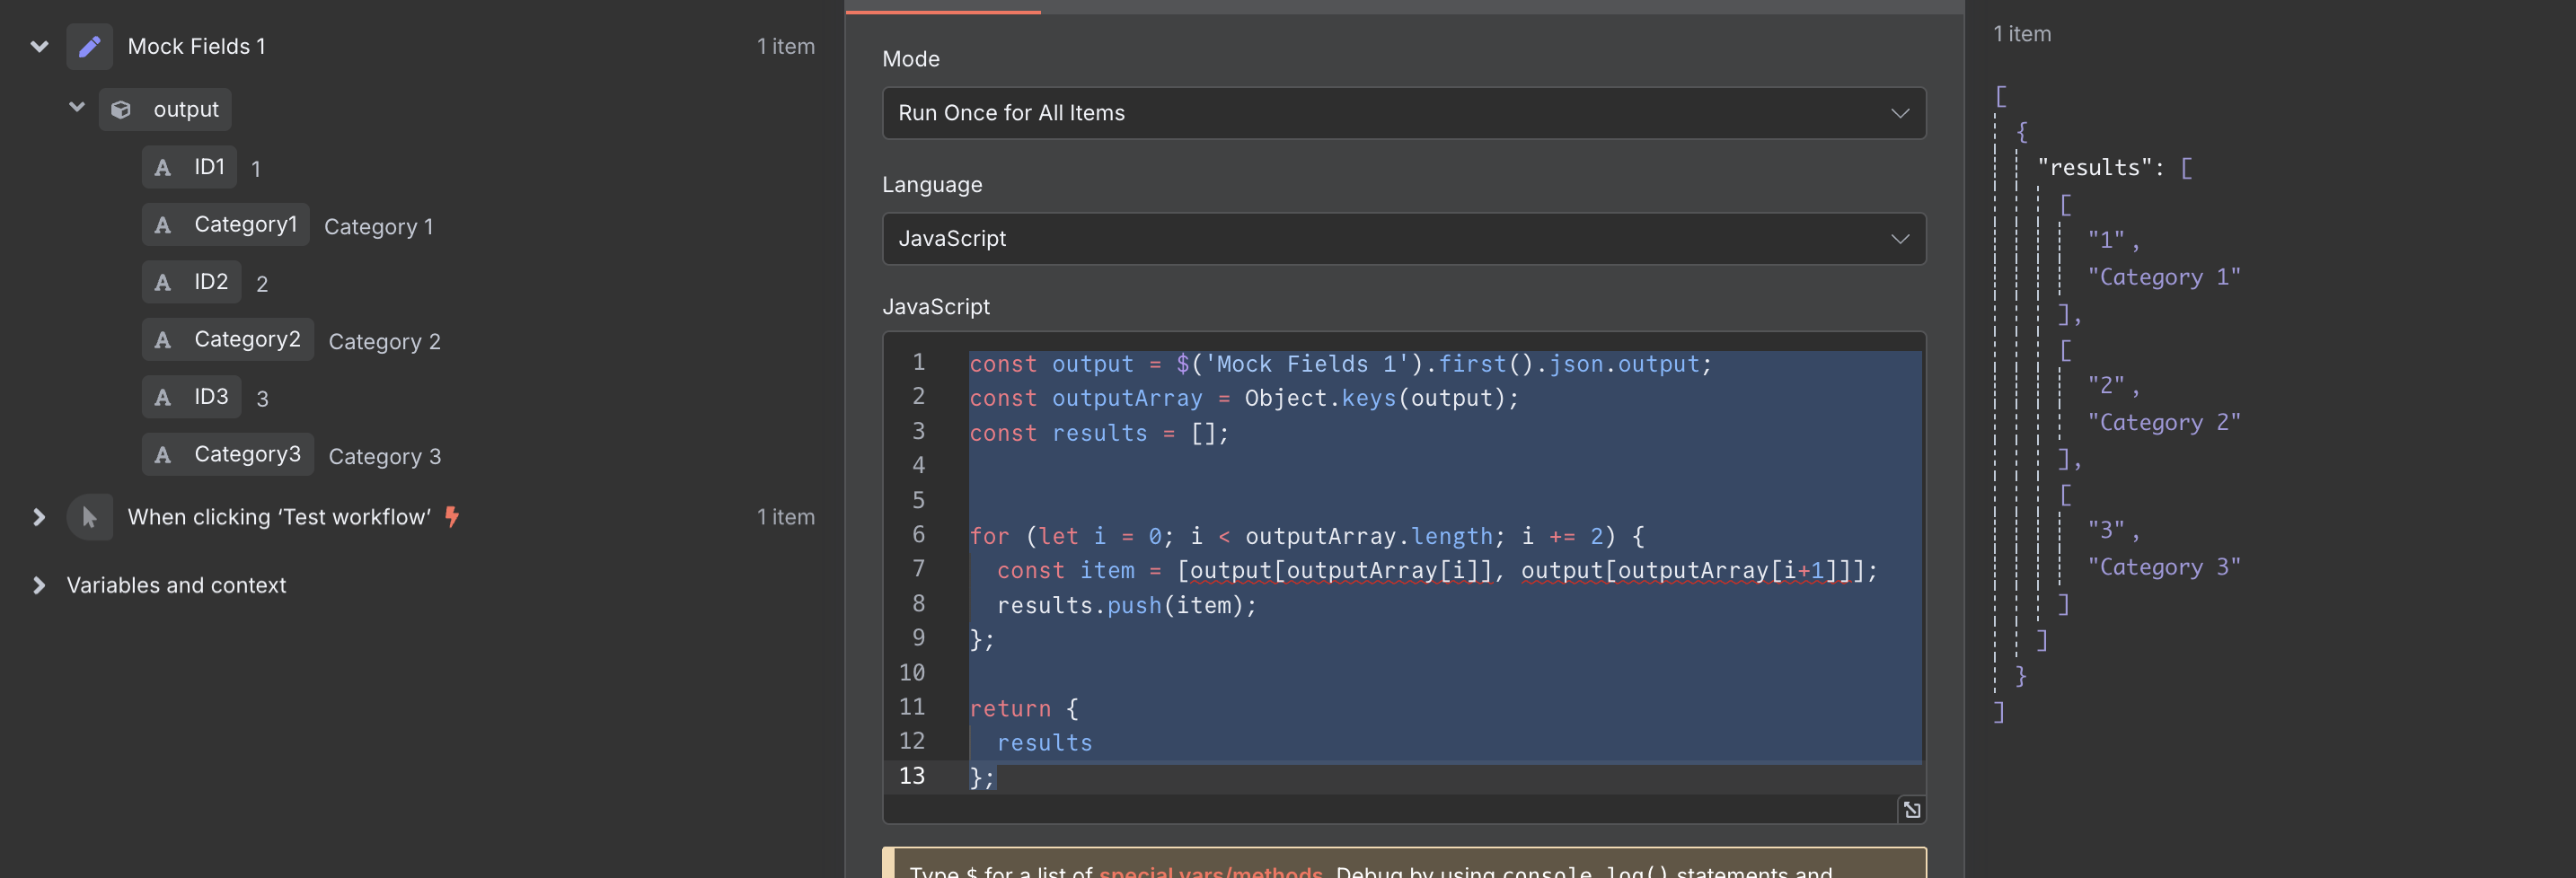Click 'results.push(item);' on line 8
2576x878 pixels.
(1126, 605)
